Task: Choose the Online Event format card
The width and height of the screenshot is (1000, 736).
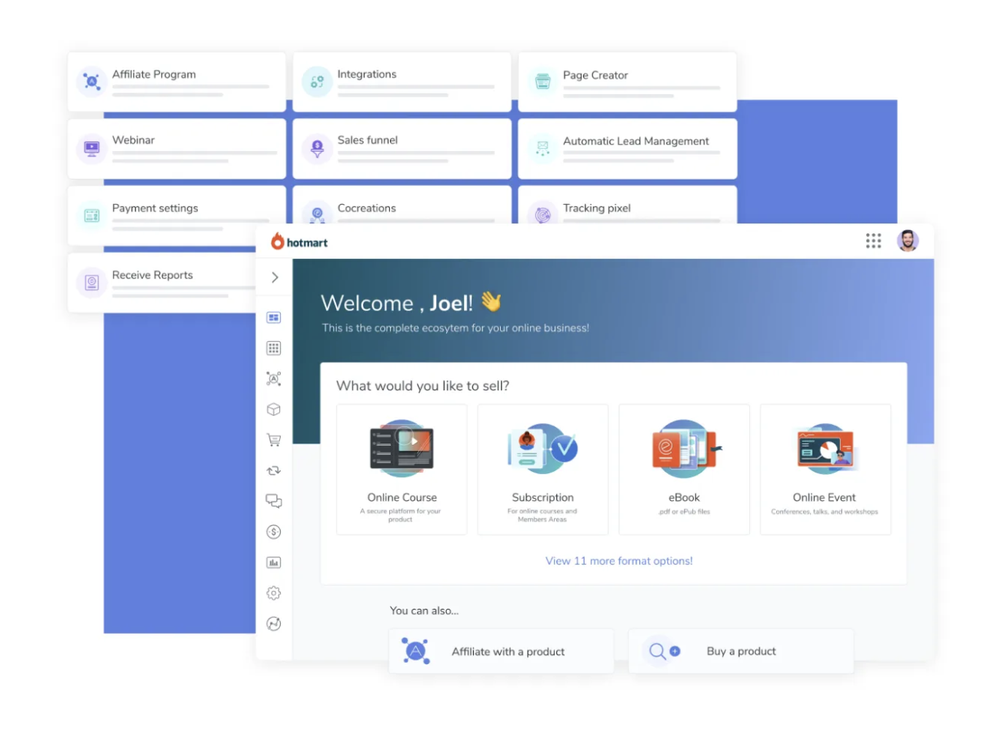Action: pos(825,469)
